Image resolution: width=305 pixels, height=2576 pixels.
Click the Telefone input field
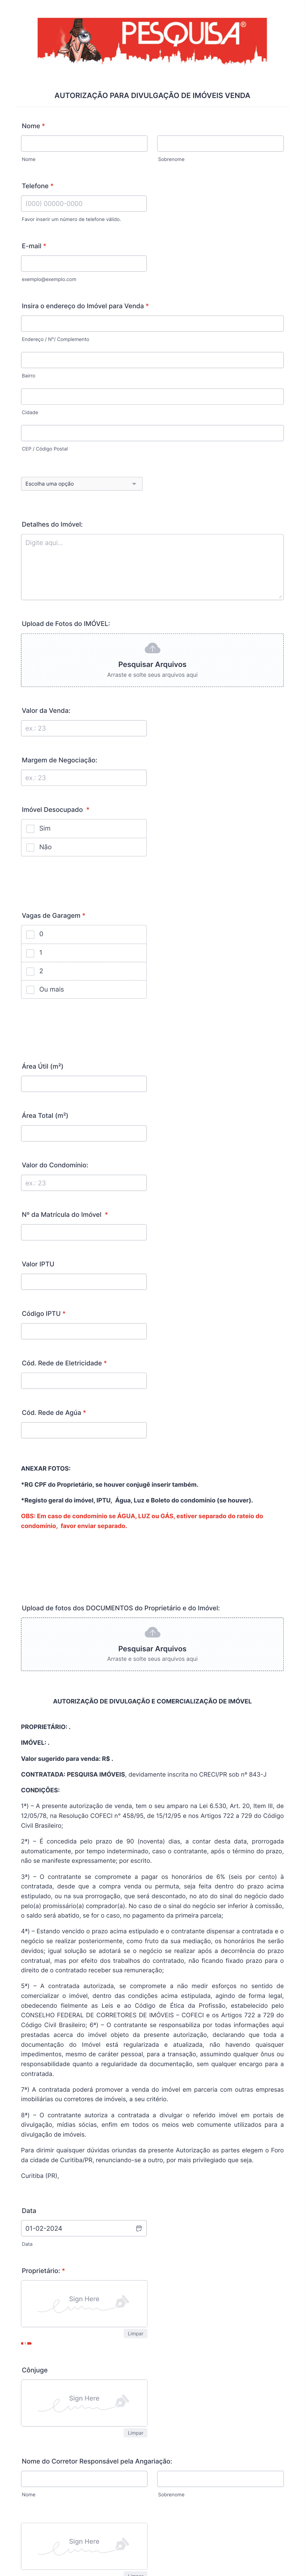[x=84, y=203]
